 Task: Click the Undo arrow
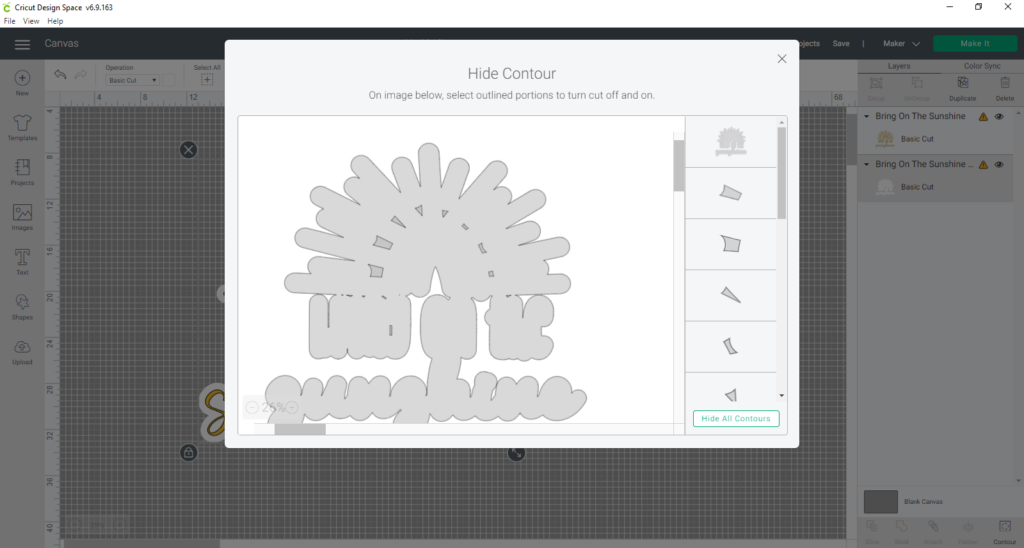click(x=60, y=74)
